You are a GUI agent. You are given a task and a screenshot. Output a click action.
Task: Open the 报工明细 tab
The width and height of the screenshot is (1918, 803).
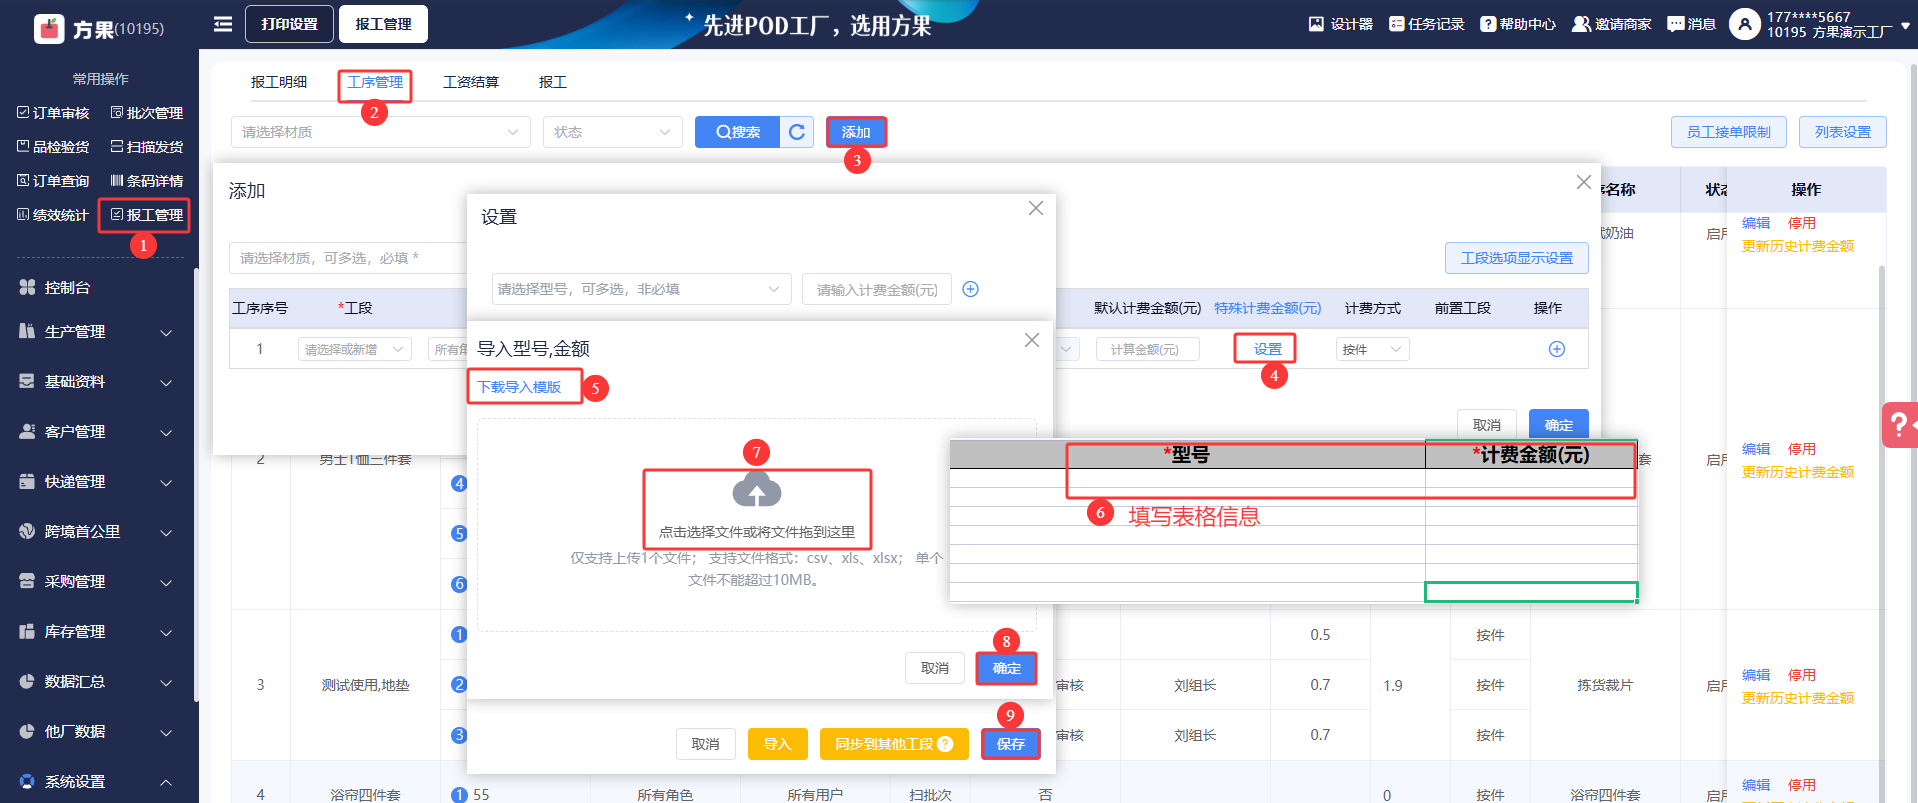tap(279, 82)
